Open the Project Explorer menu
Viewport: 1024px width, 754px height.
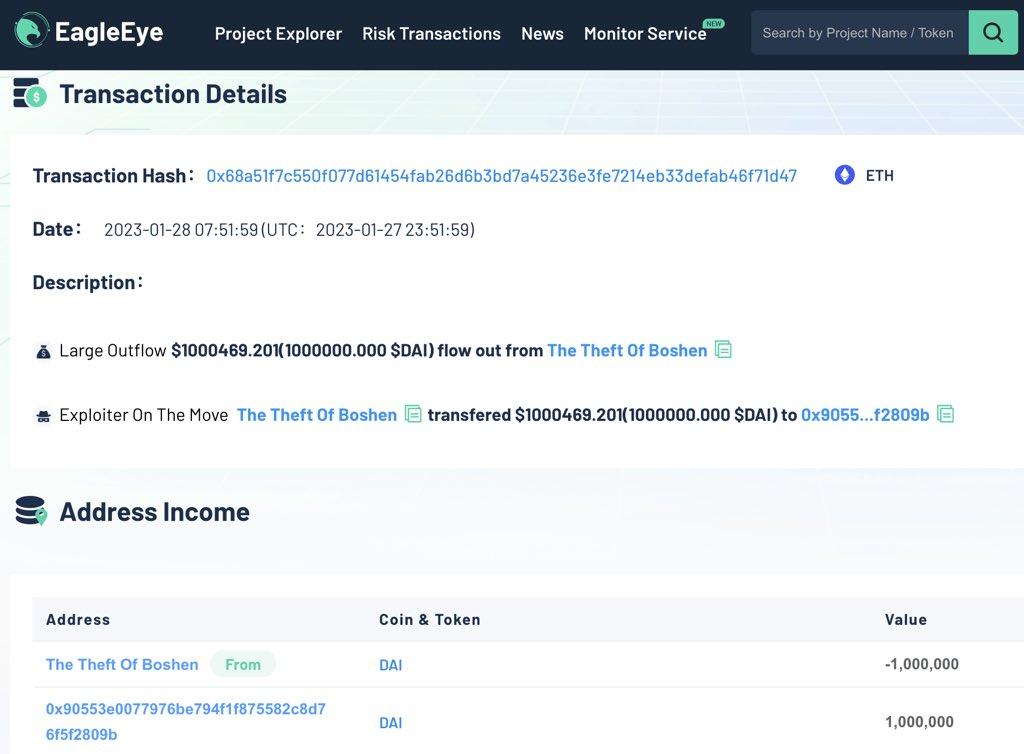[278, 33]
